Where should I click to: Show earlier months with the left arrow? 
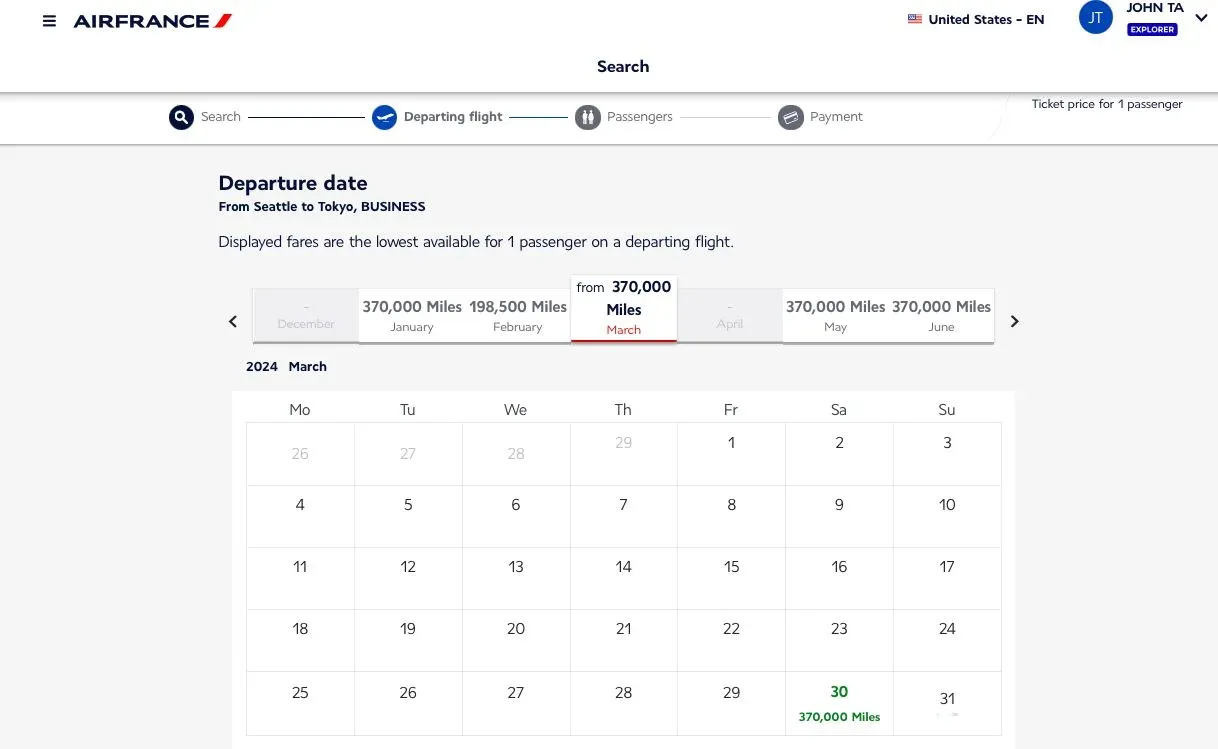pos(233,321)
